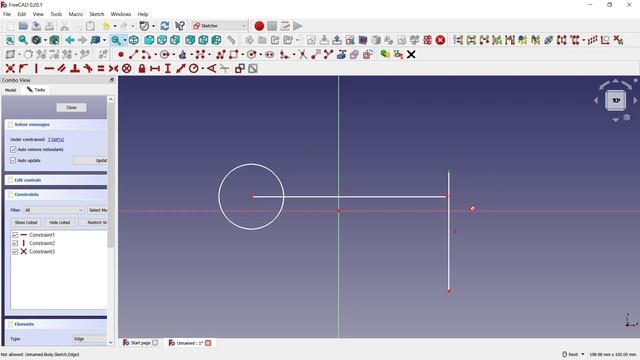Open the Macro menu
This screenshot has height=360, width=640.
tap(76, 14)
